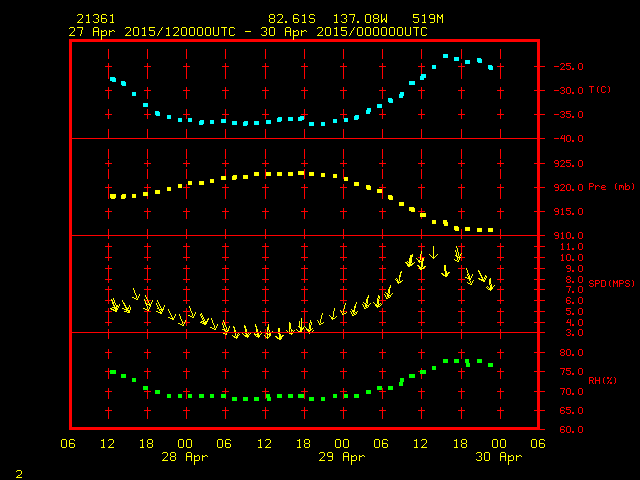Click the 915.0 pressure tick value
640x480 pixels.
tap(568, 212)
